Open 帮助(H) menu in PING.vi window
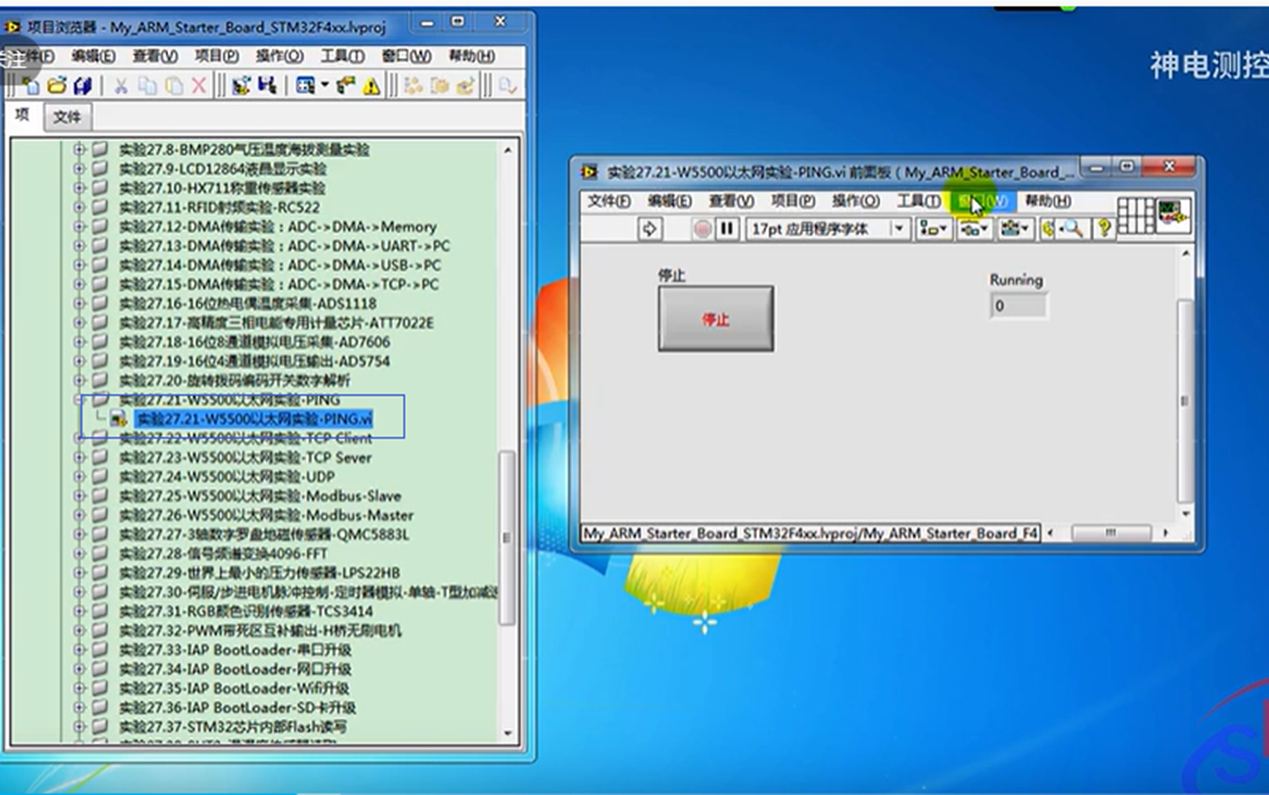Image resolution: width=1269 pixels, height=795 pixels. (1047, 201)
